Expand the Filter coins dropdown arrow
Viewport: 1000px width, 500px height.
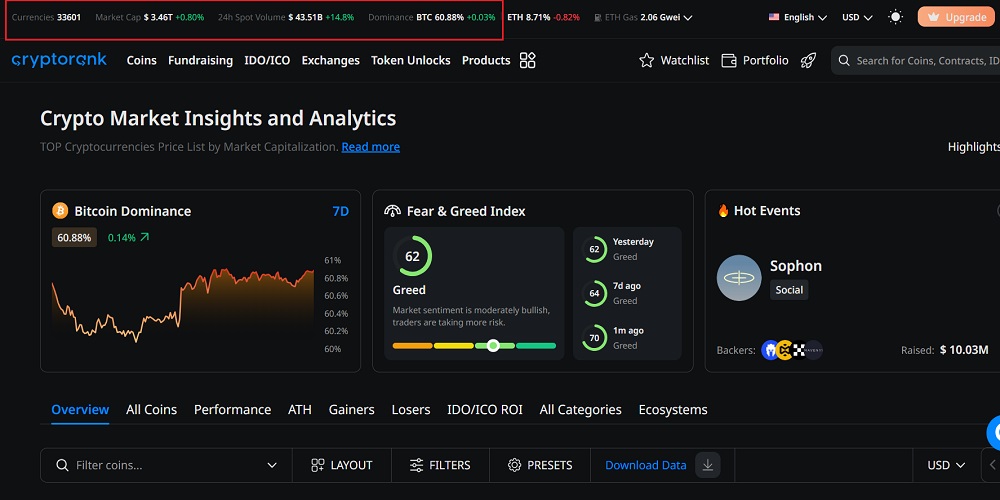(272, 465)
